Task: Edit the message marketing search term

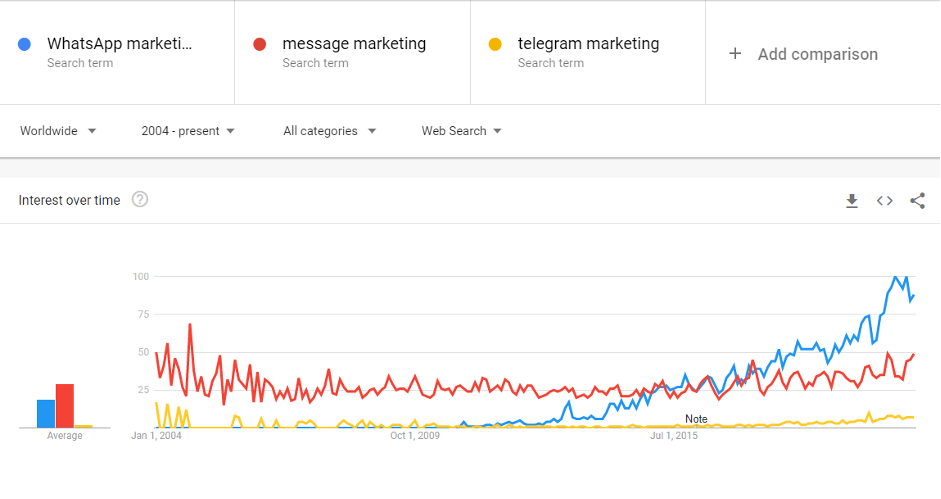Action: click(x=354, y=44)
